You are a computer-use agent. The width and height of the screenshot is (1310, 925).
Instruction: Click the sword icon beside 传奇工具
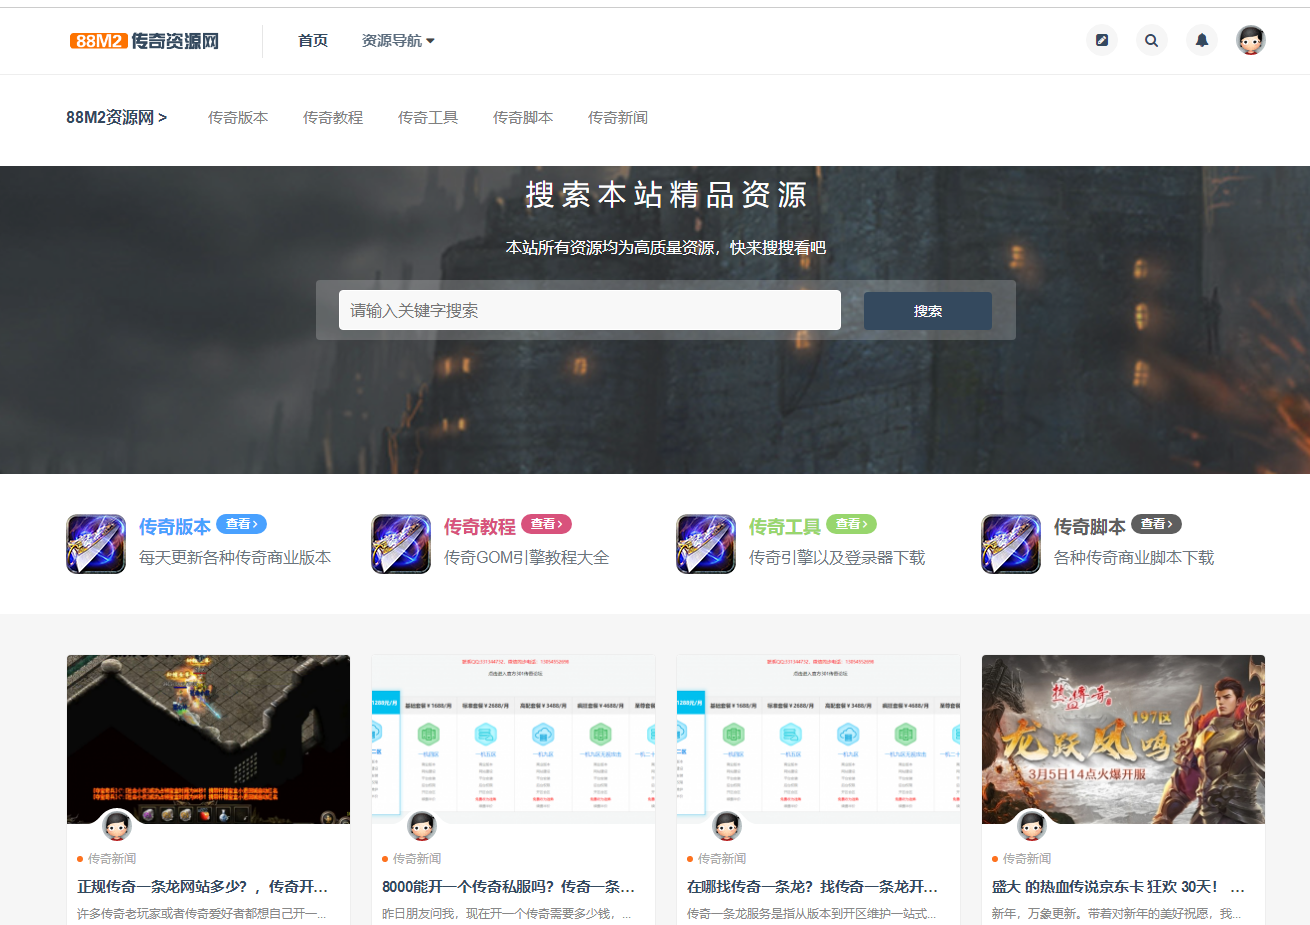[x=706, y=544]
